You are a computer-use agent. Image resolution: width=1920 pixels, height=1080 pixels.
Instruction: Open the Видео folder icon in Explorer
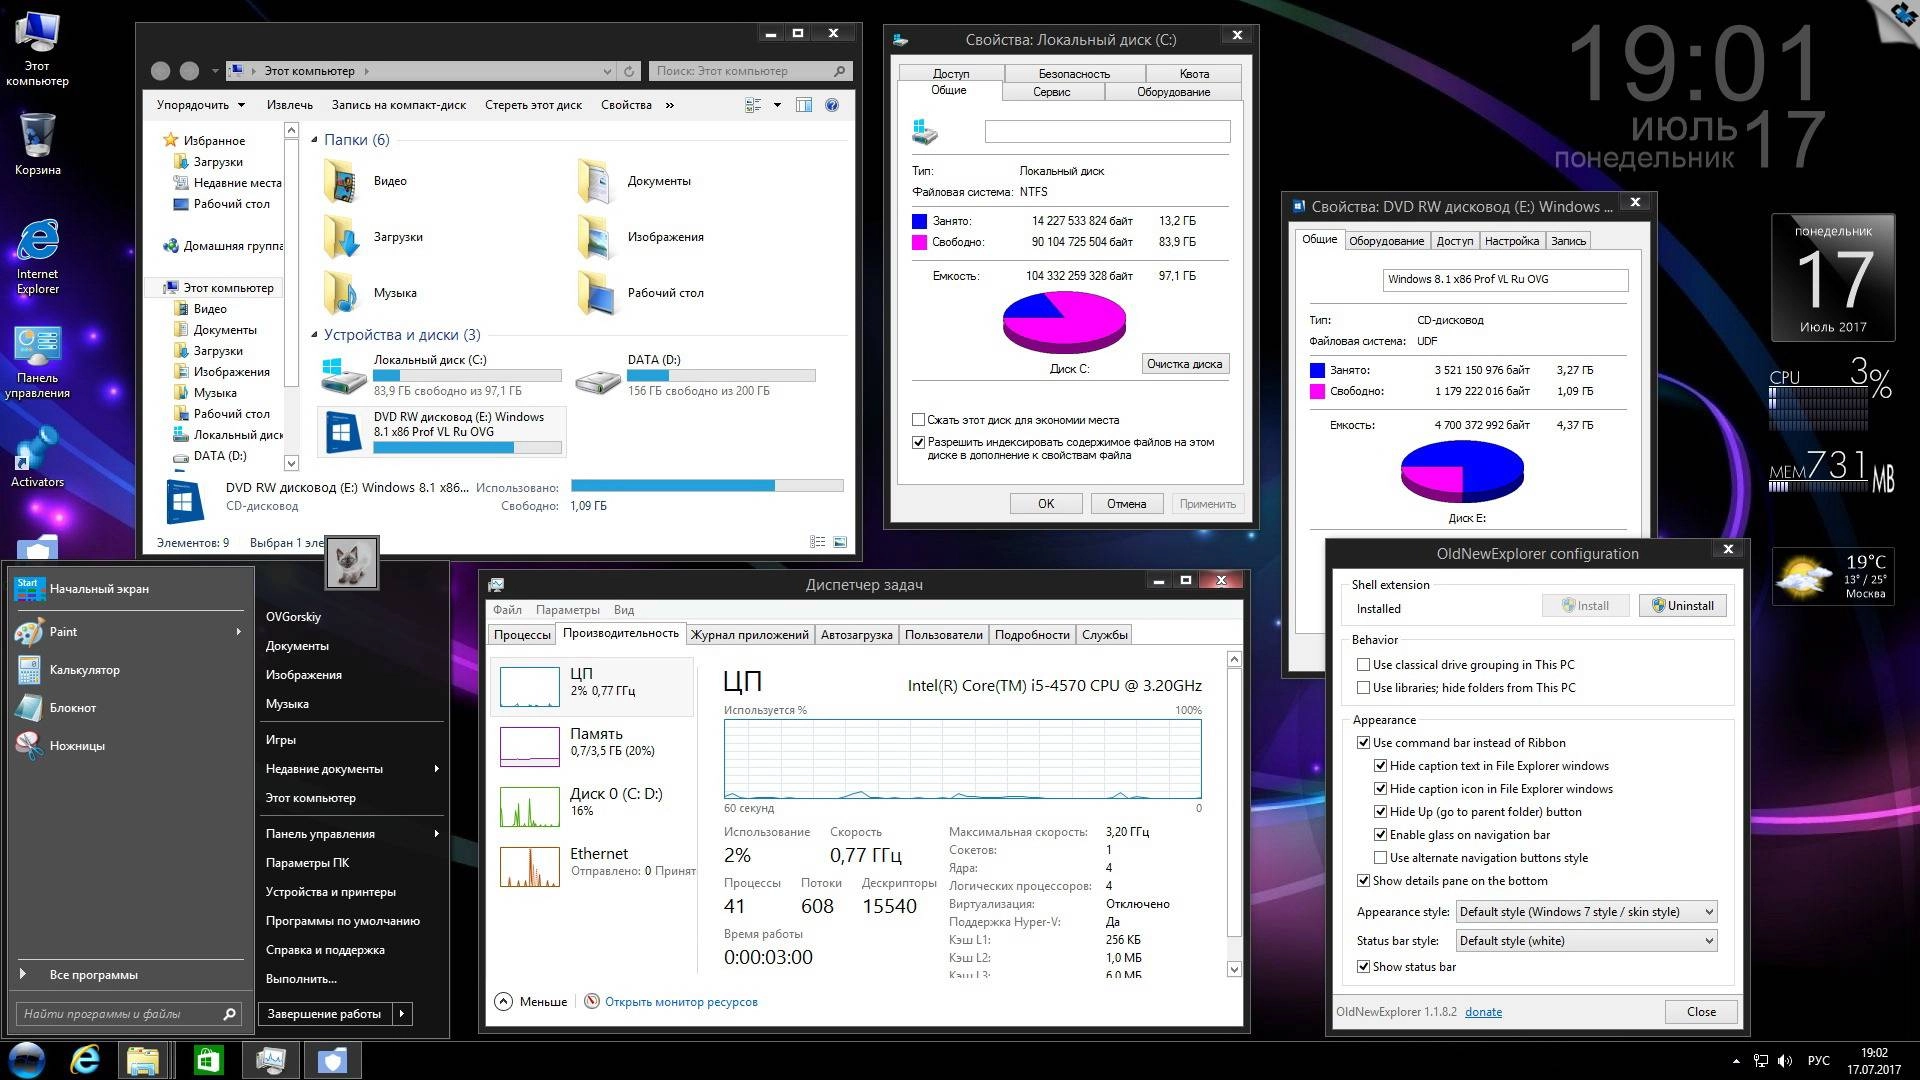click(x=341, y=182)
